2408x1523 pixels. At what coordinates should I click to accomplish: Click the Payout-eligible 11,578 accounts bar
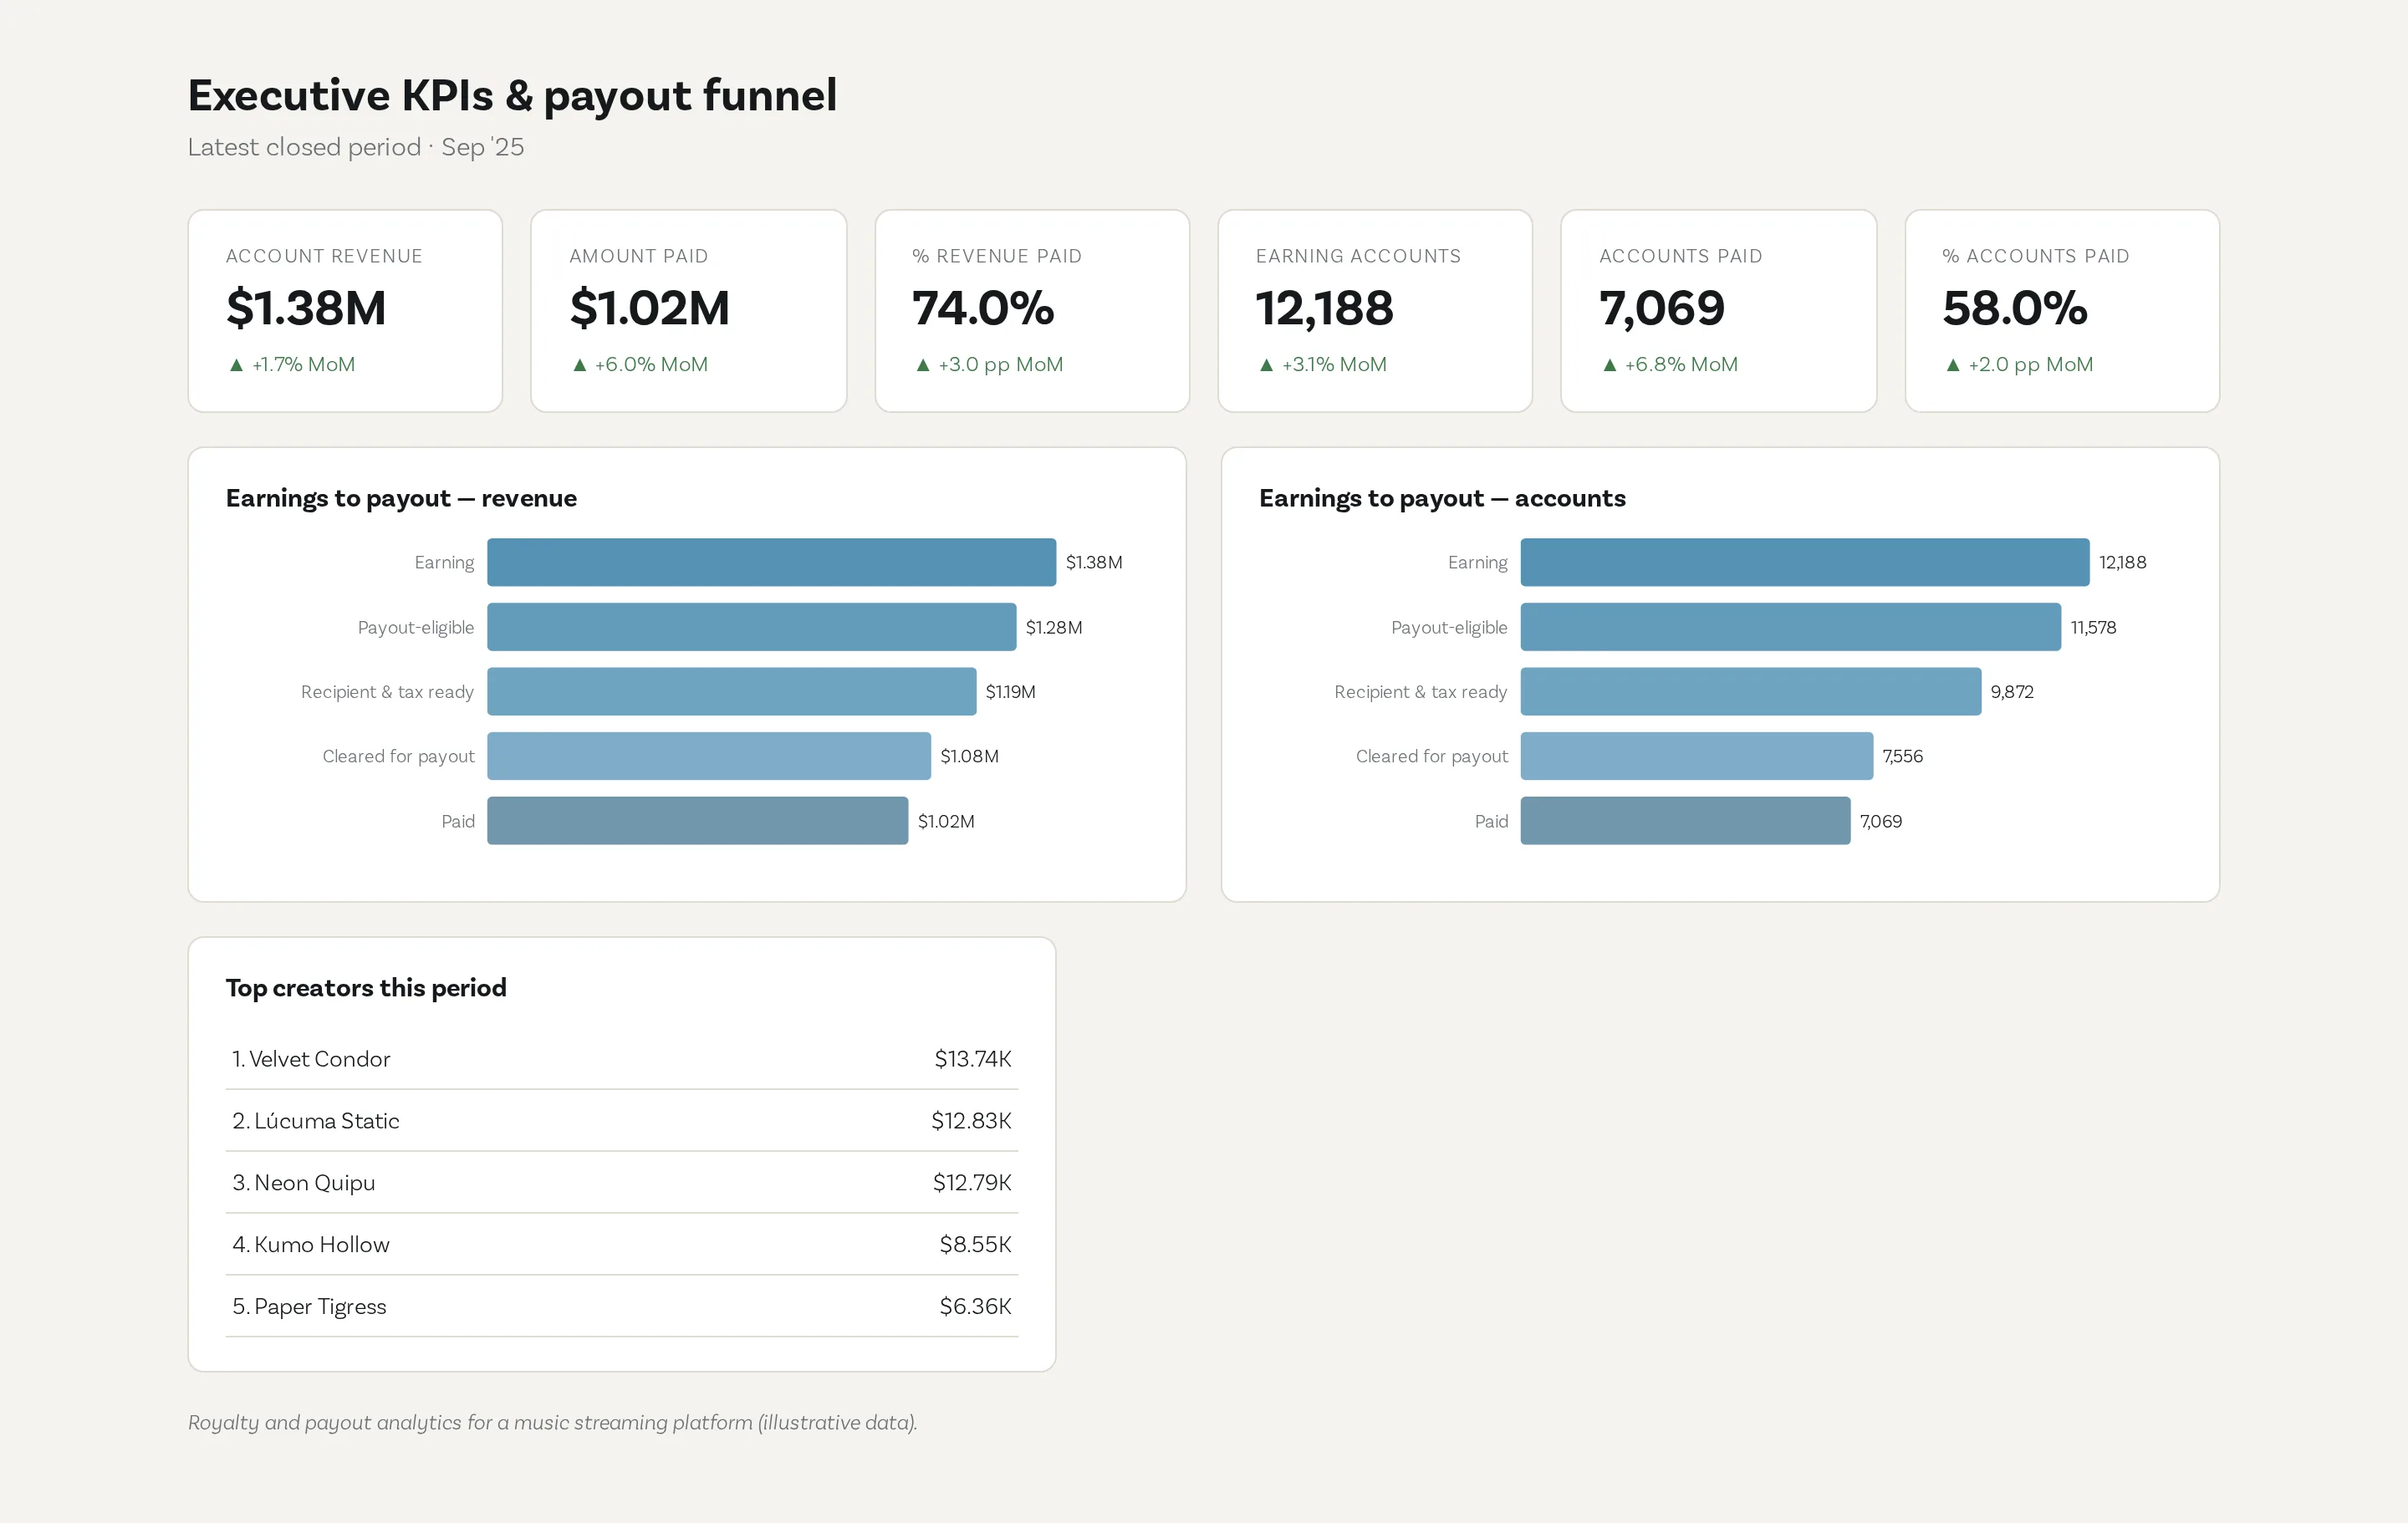pyautogui.click(x=1791, y=627)
